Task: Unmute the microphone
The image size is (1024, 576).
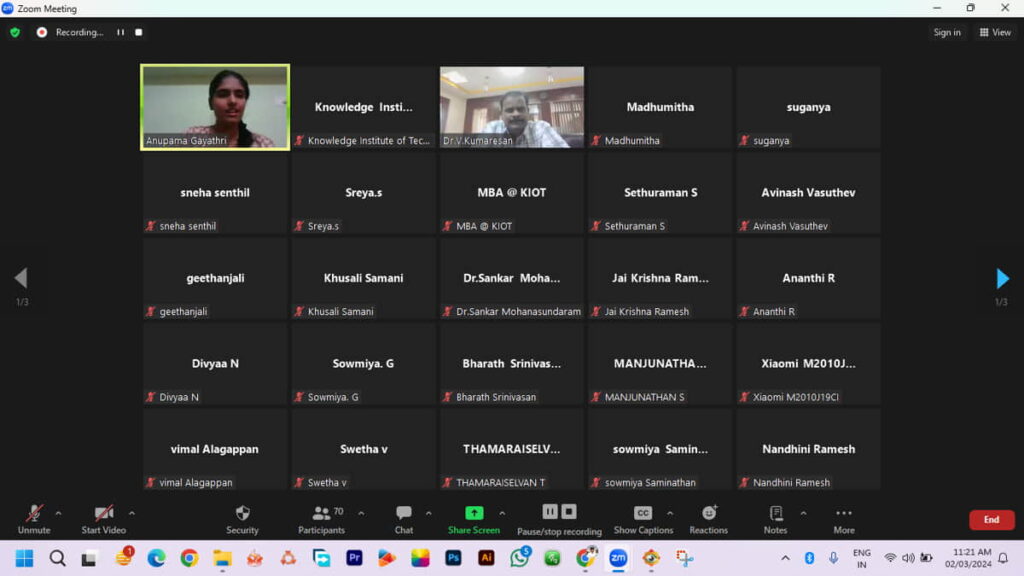Action: [x=34, y=519]
